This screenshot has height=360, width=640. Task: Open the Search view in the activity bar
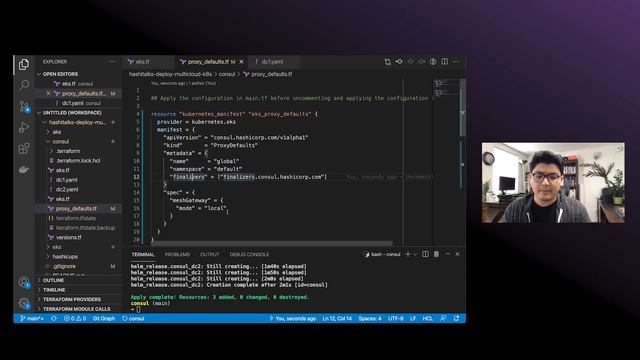(x=24, y=85)
